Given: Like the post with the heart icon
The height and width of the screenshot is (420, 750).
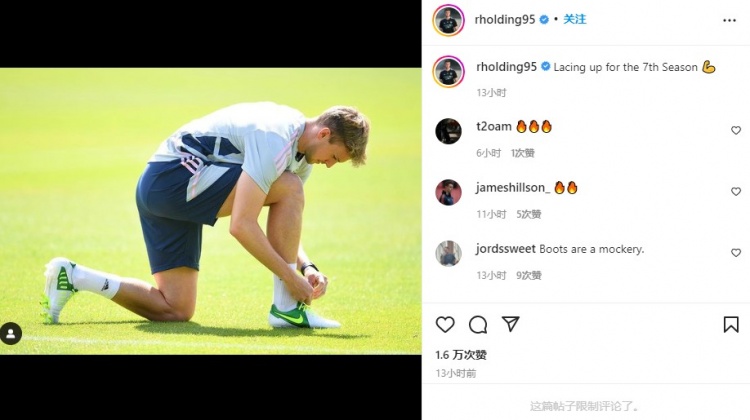Looking at the screenshot, I should click(x=445, y=324).
